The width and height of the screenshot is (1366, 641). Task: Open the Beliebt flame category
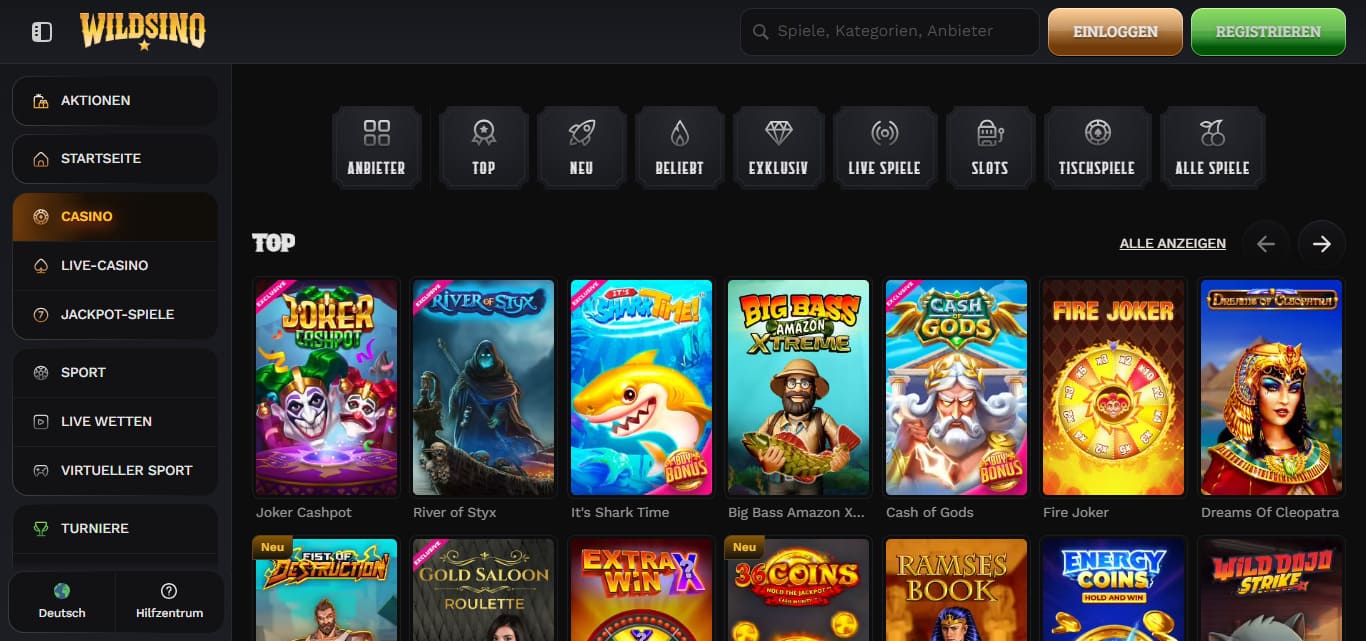pyautogui.click(x=680, y=147)
